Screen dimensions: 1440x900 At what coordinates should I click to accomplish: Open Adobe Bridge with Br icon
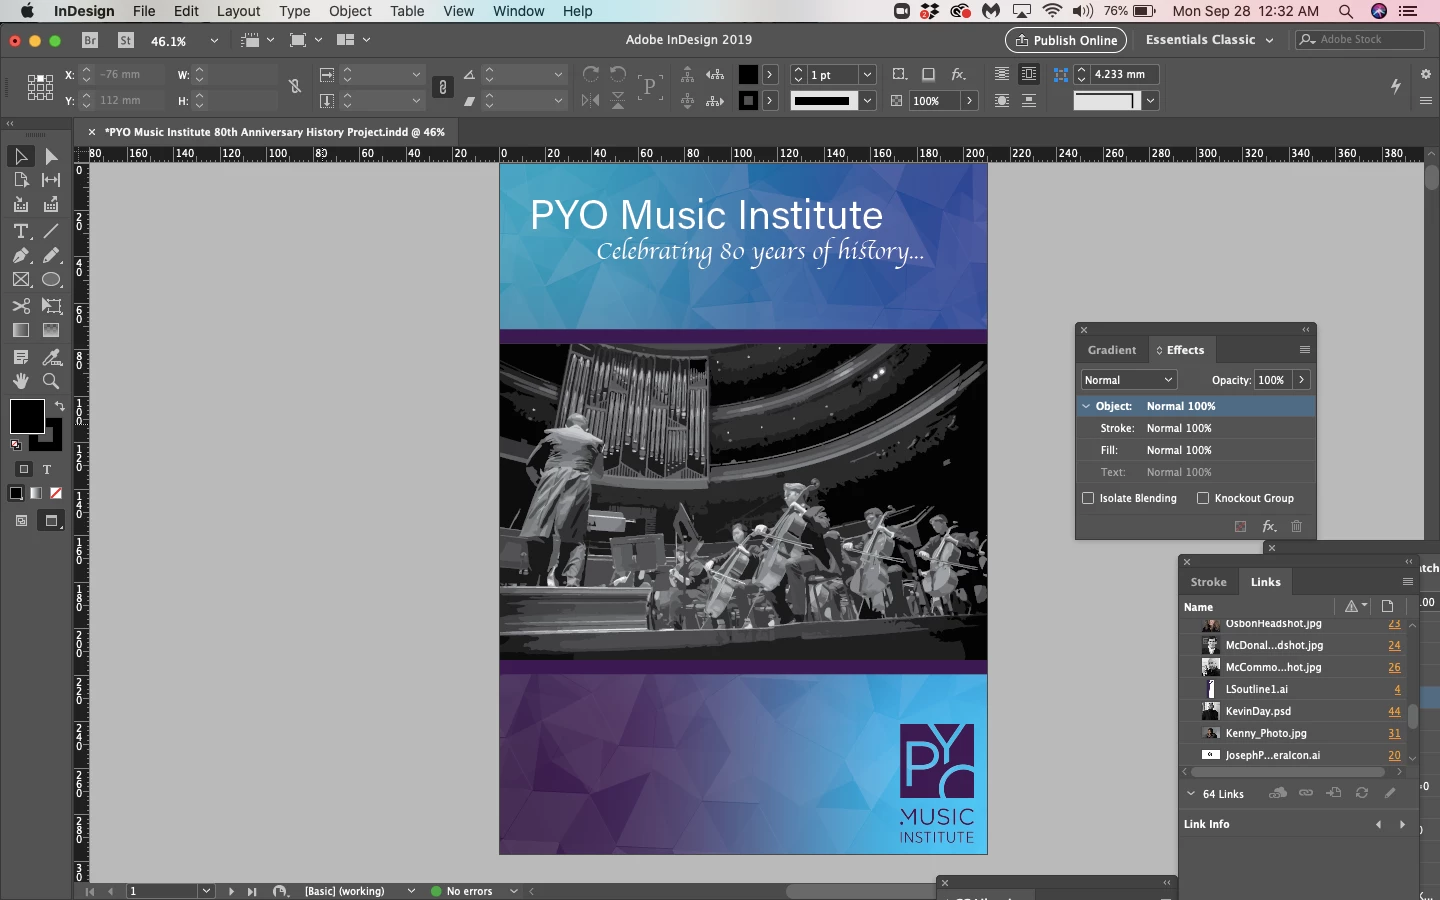pos(90,40)
